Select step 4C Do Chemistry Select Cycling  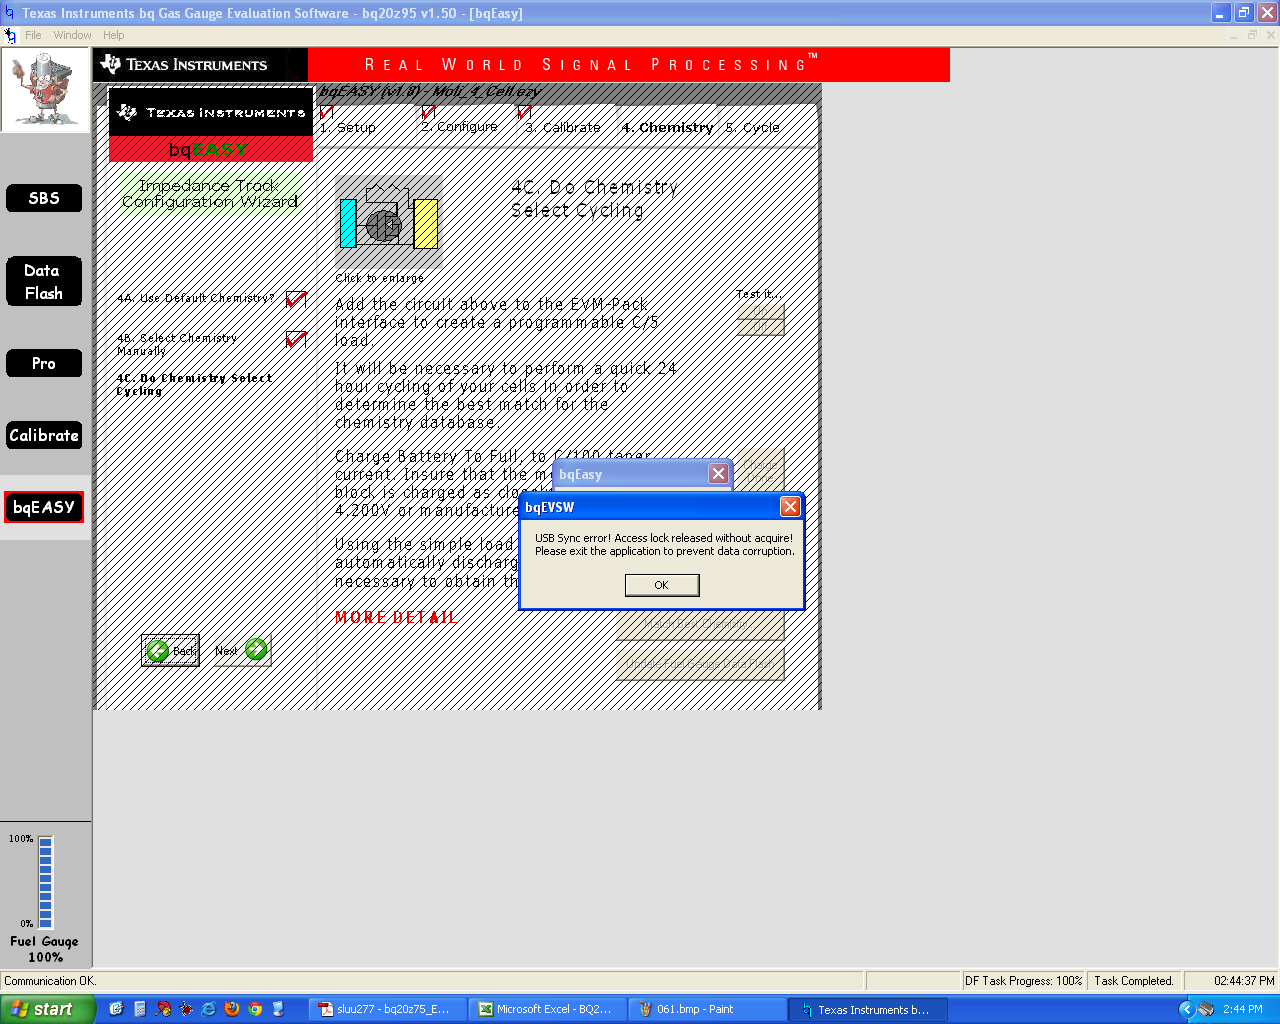tap(194, 385)
